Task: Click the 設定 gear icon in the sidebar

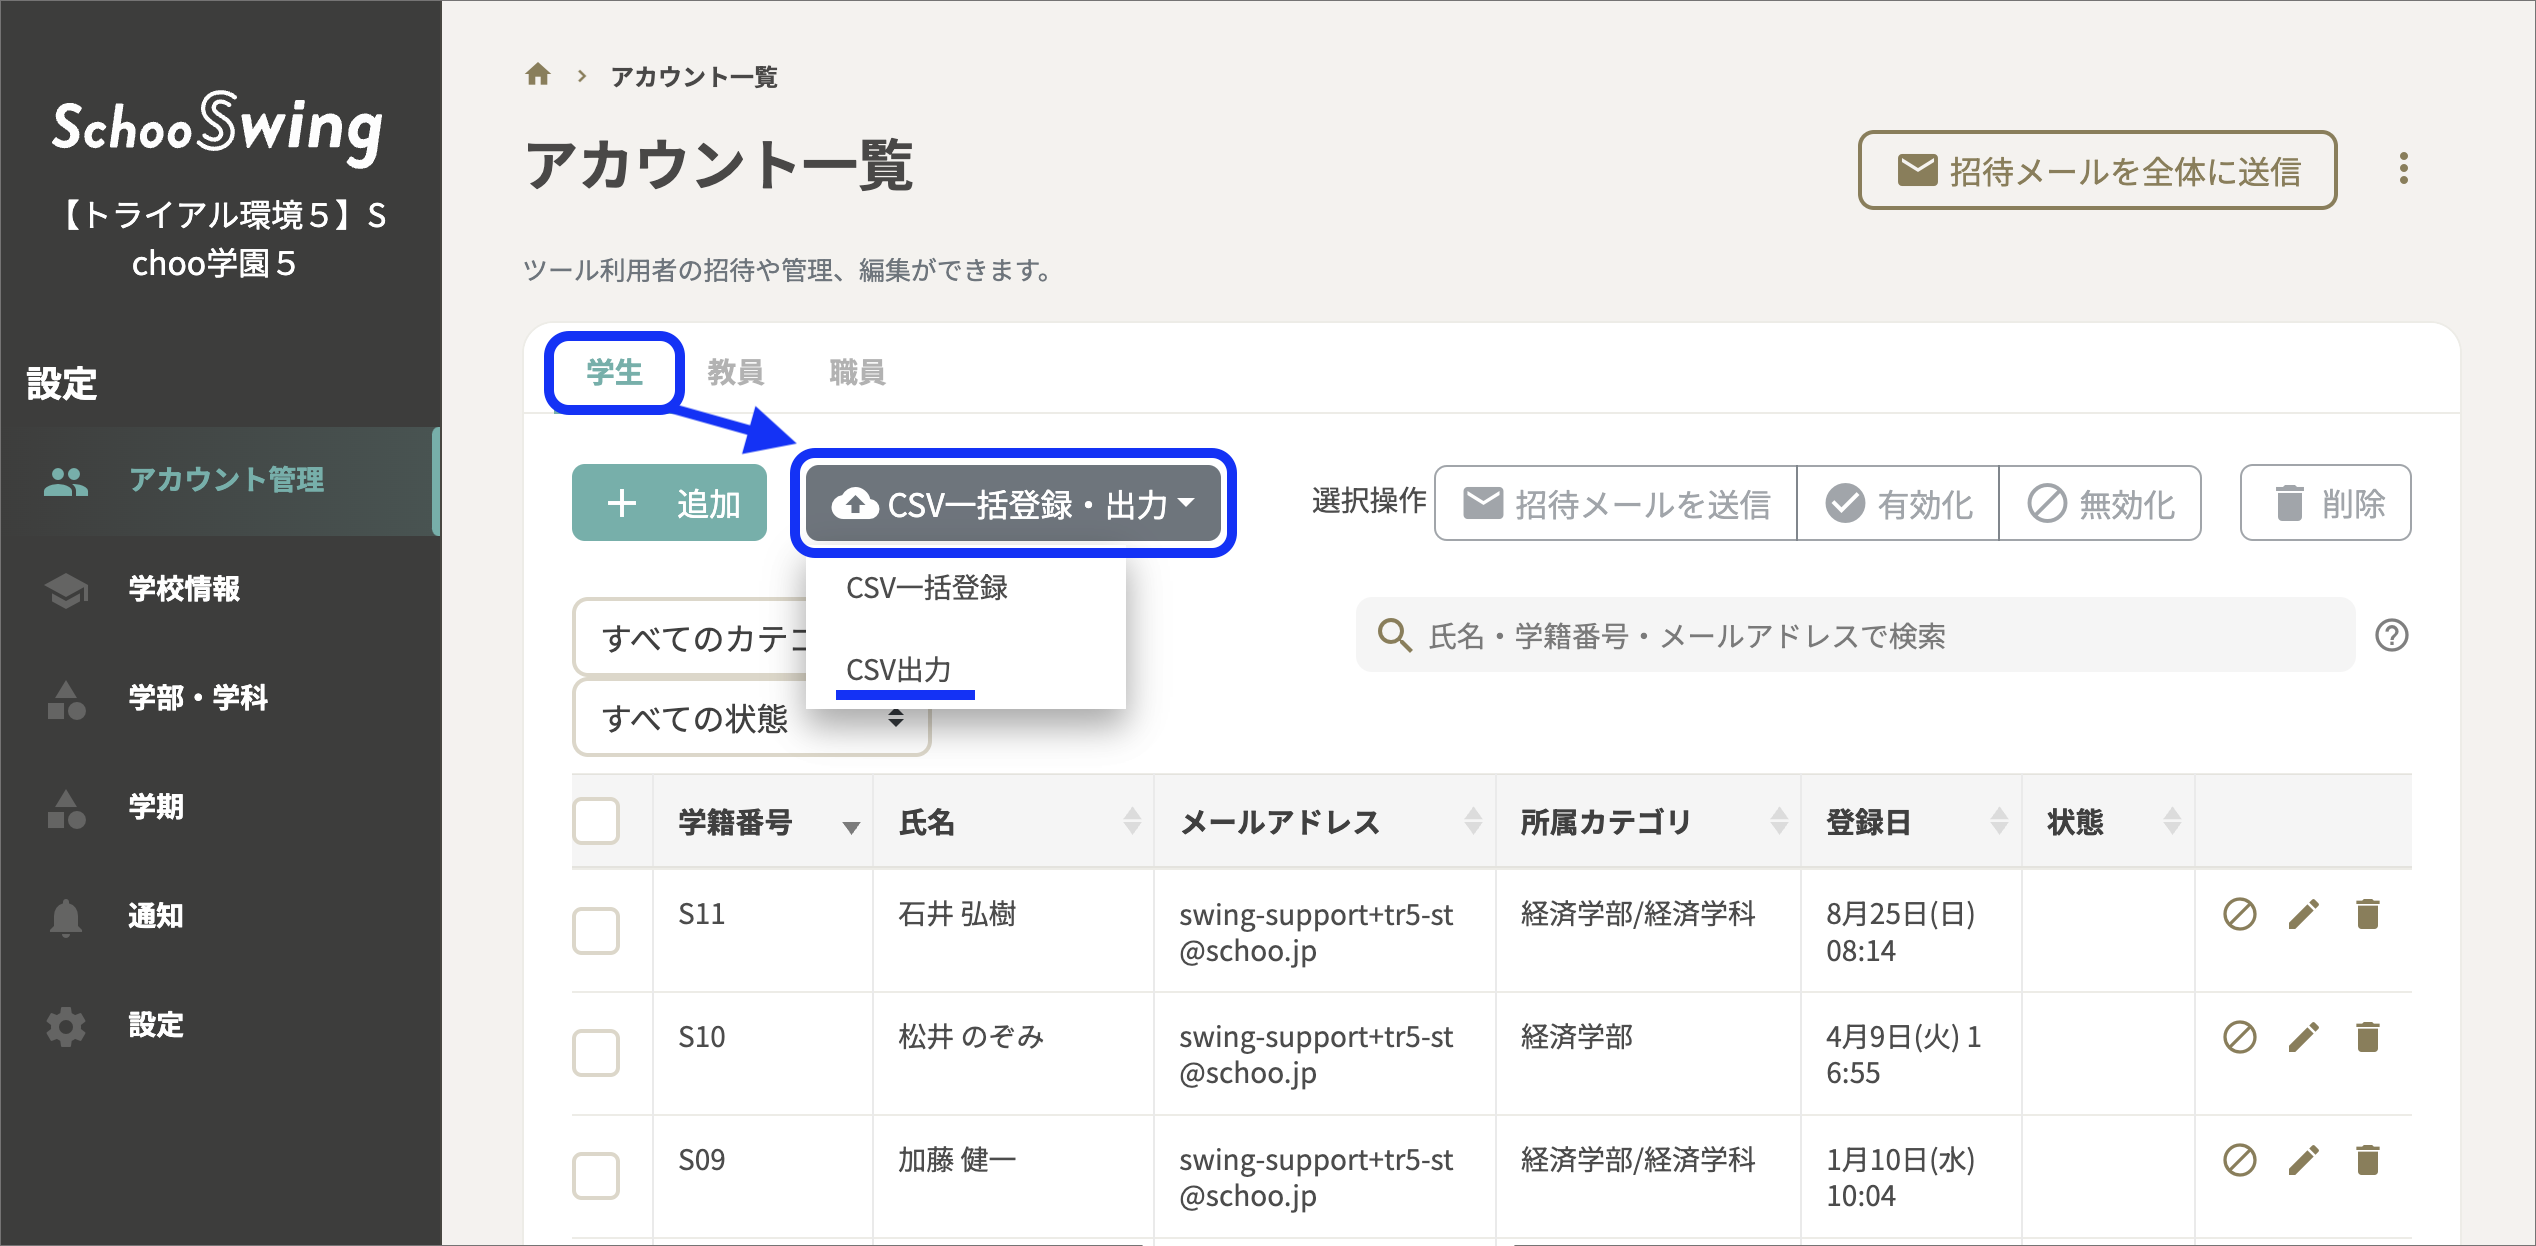Action: coord(66,1026)
